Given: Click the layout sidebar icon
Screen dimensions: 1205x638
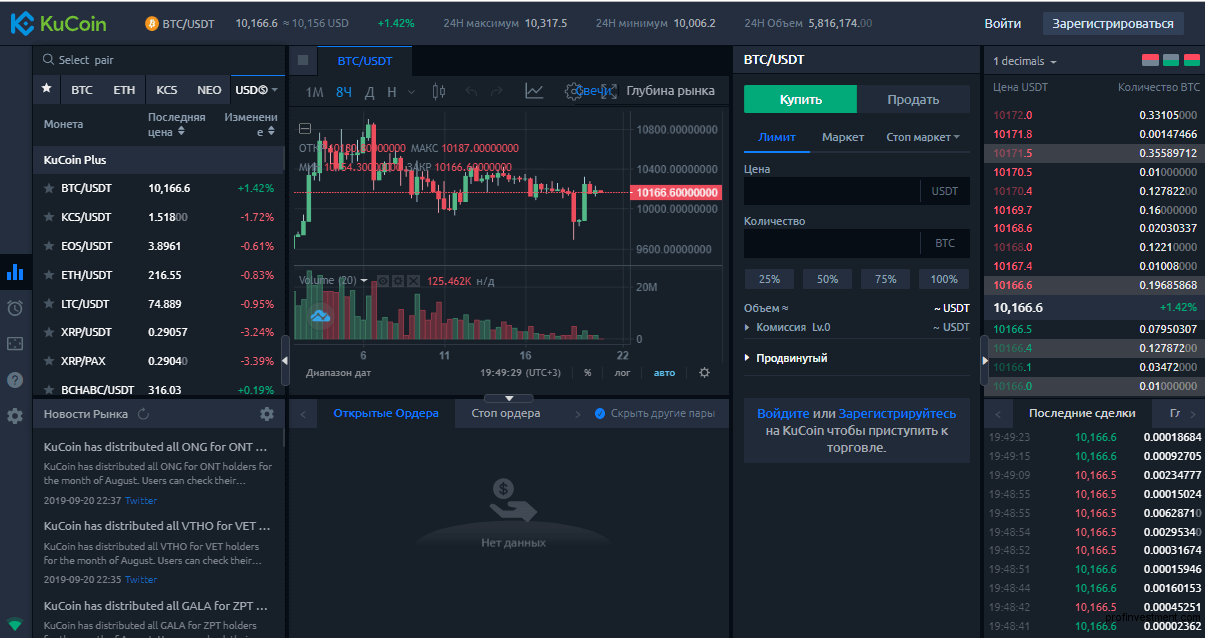Looking at the screenshot, I should (15, 344).
